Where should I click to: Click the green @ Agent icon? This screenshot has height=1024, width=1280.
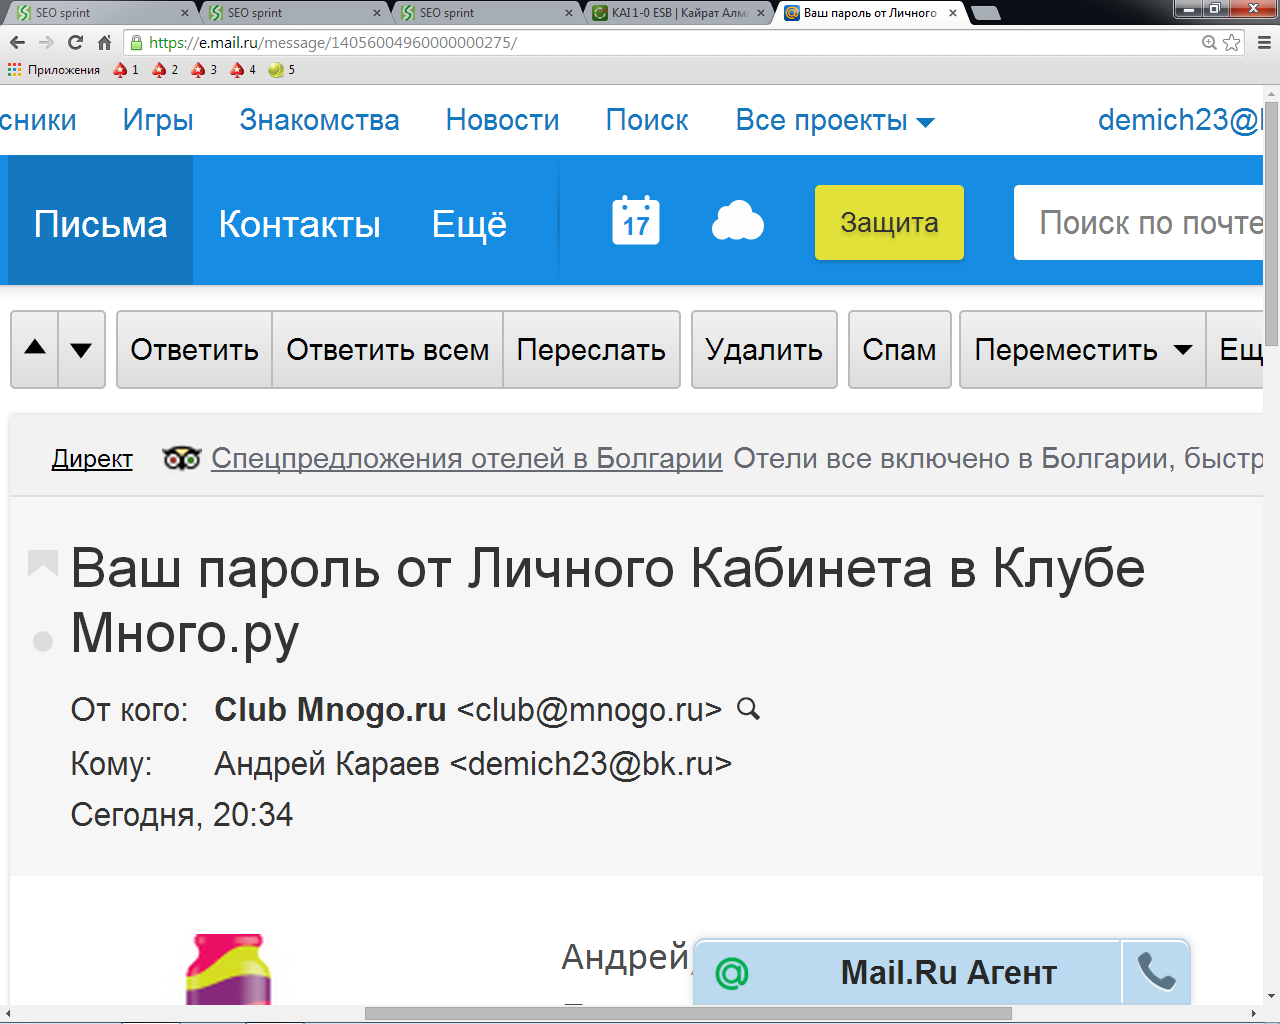[x=732, y=972]
